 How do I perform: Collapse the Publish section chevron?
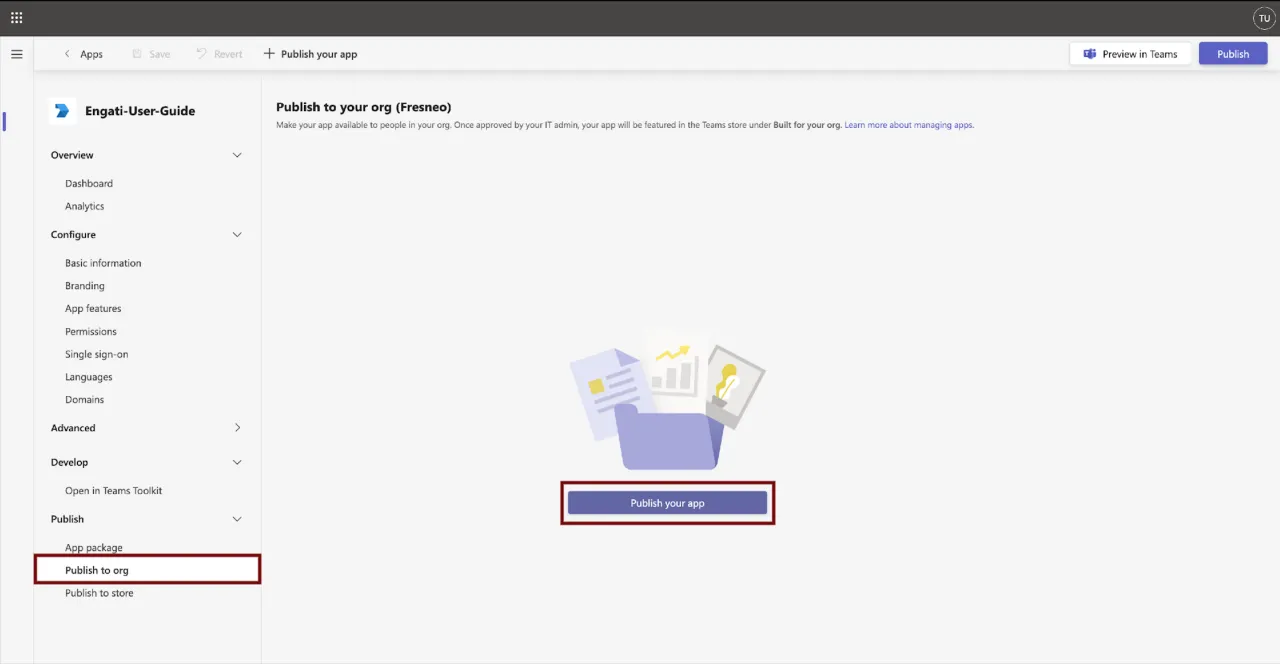(x=237, y=519)
